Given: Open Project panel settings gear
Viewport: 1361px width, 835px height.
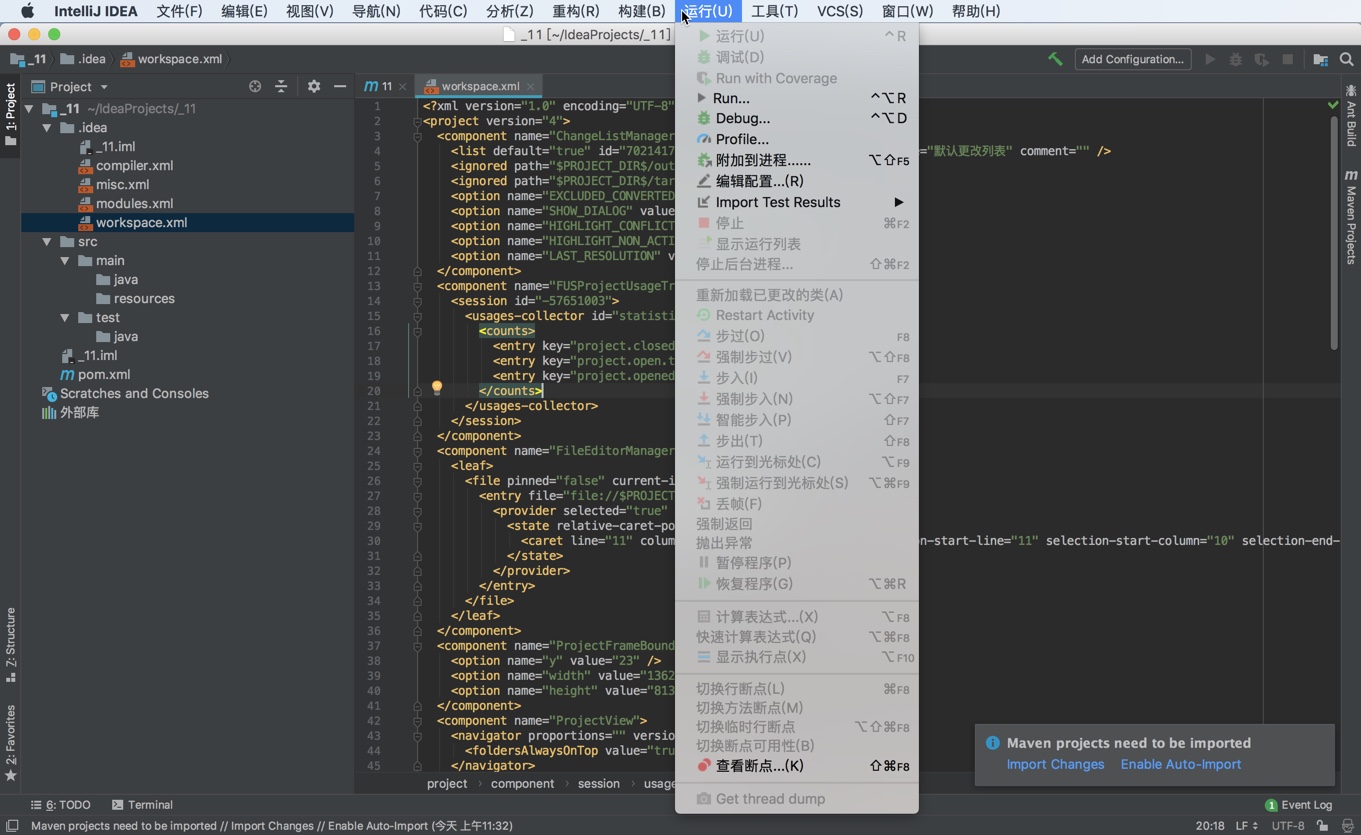Looking at the screenshot, I should (314, 87).
